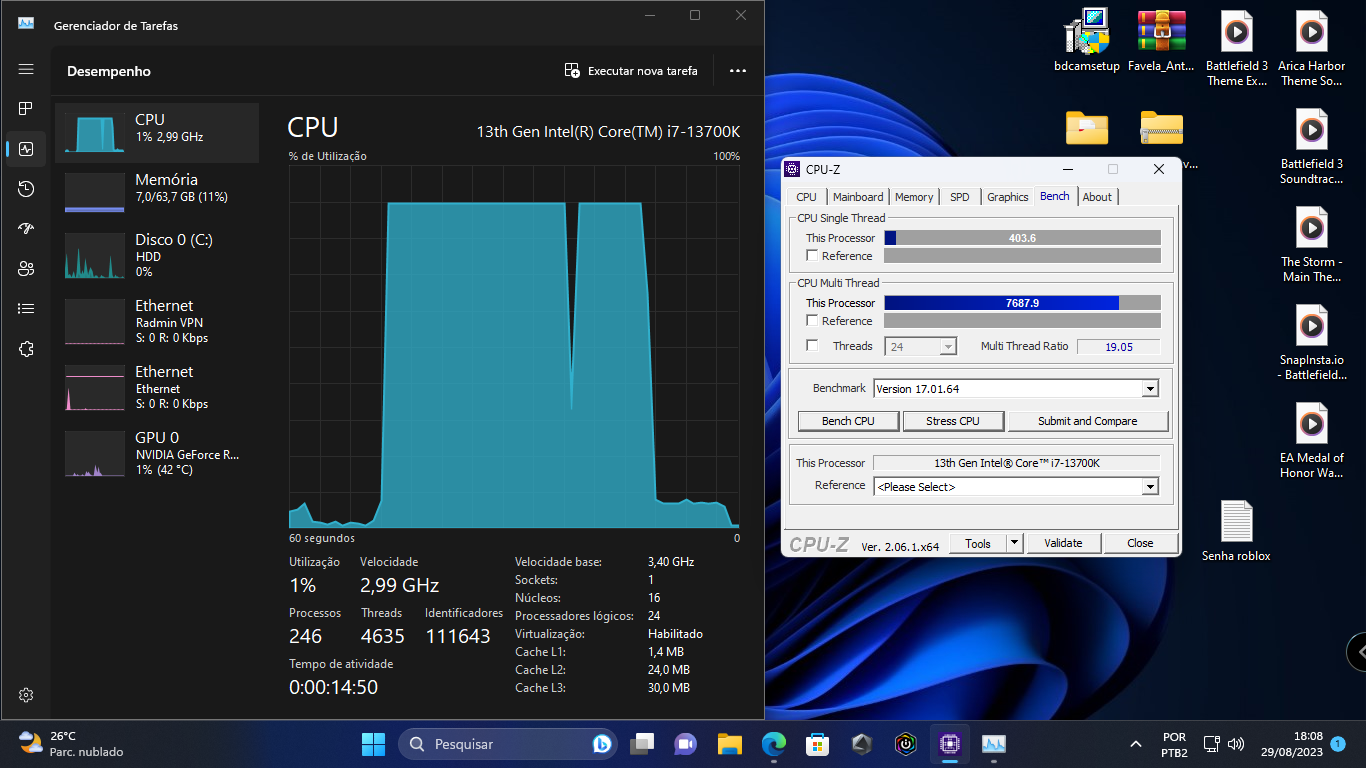
Task: Click CPU Multi Thread score bar 7687.9
Action: pos(1022,302)
